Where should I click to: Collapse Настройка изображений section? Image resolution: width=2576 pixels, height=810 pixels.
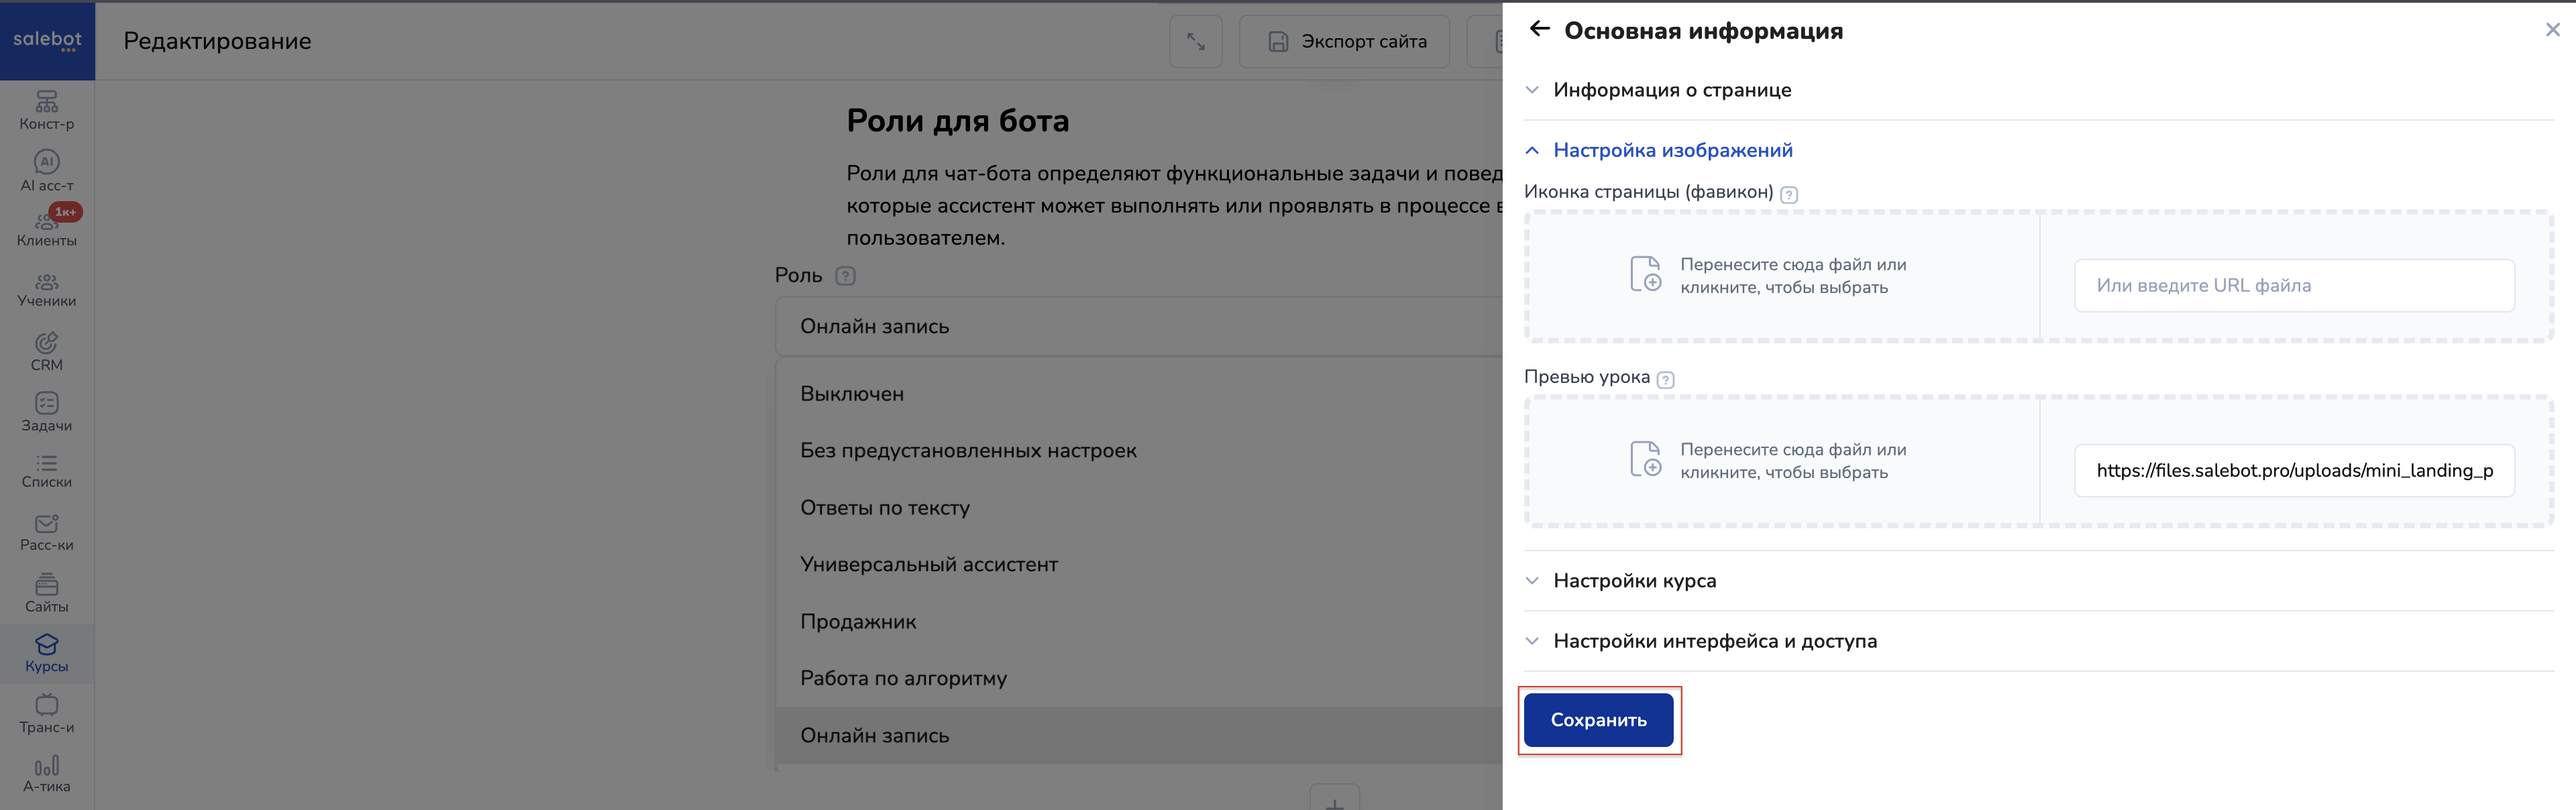coord(2038,150)
